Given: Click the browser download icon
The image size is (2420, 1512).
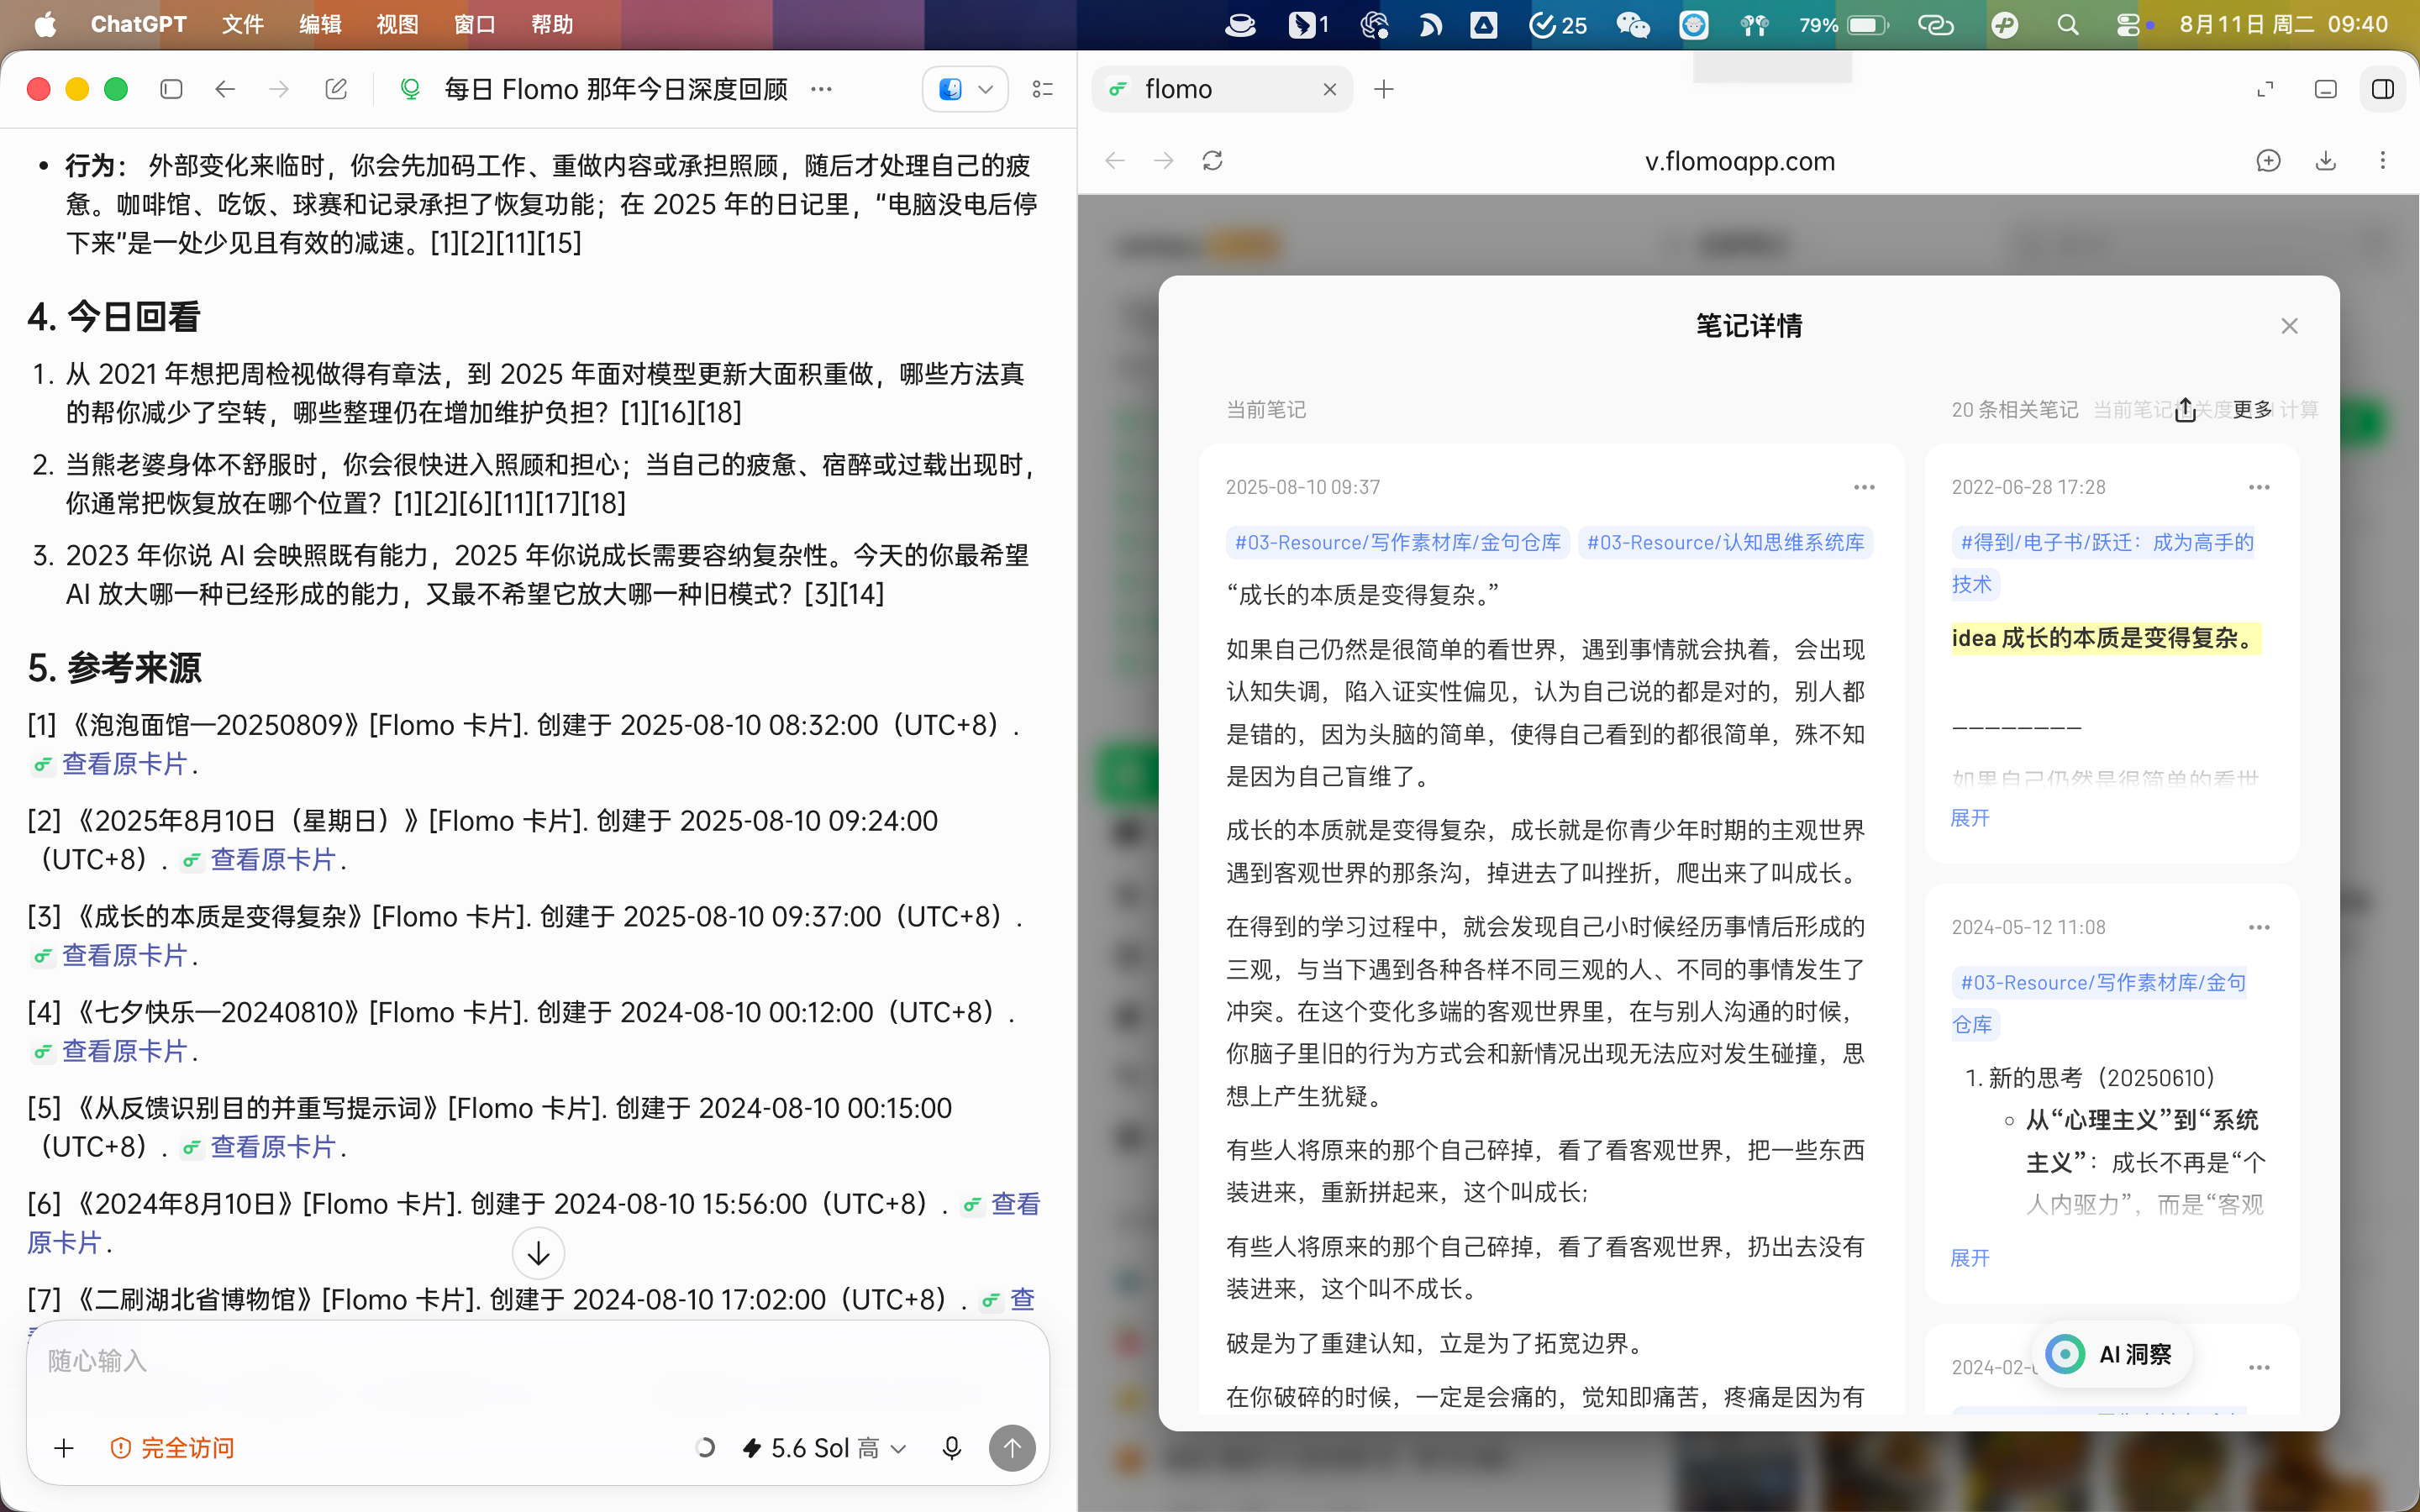Looking at the screenshot, I should click(2326, 161).
